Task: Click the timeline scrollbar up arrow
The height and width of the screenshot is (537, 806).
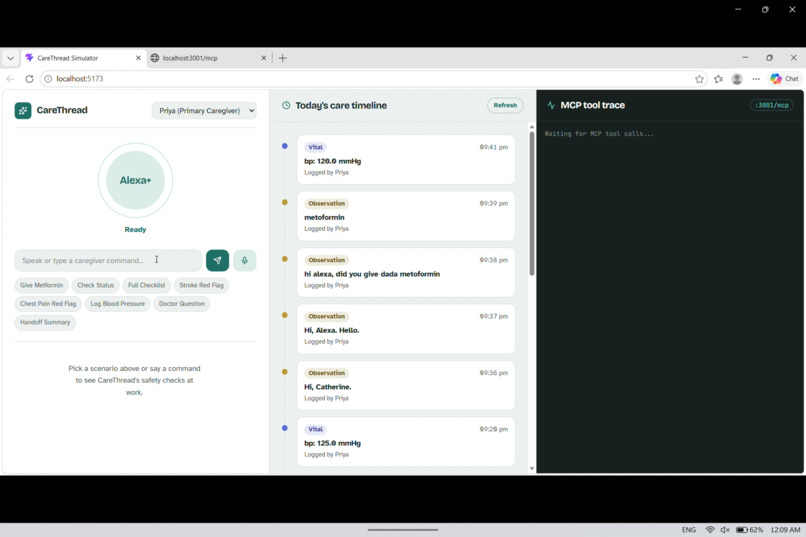Action: tap(532, 126)
